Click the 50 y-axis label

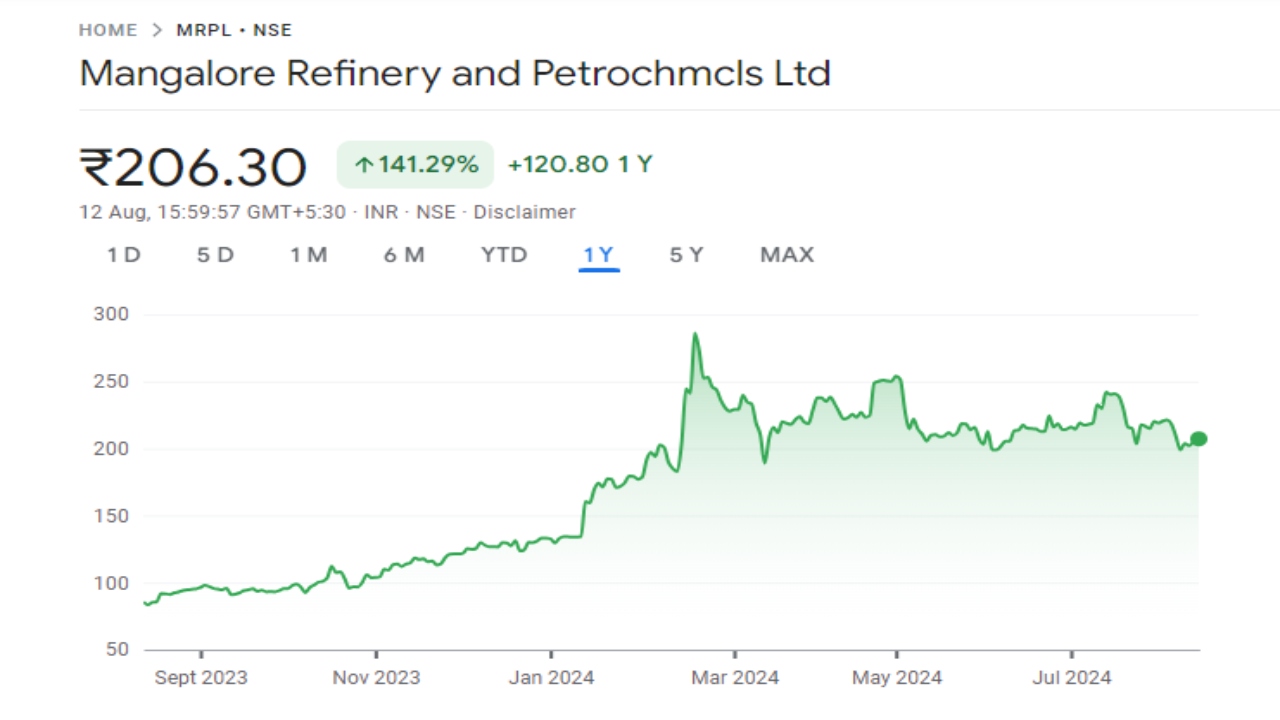[118, 650]
